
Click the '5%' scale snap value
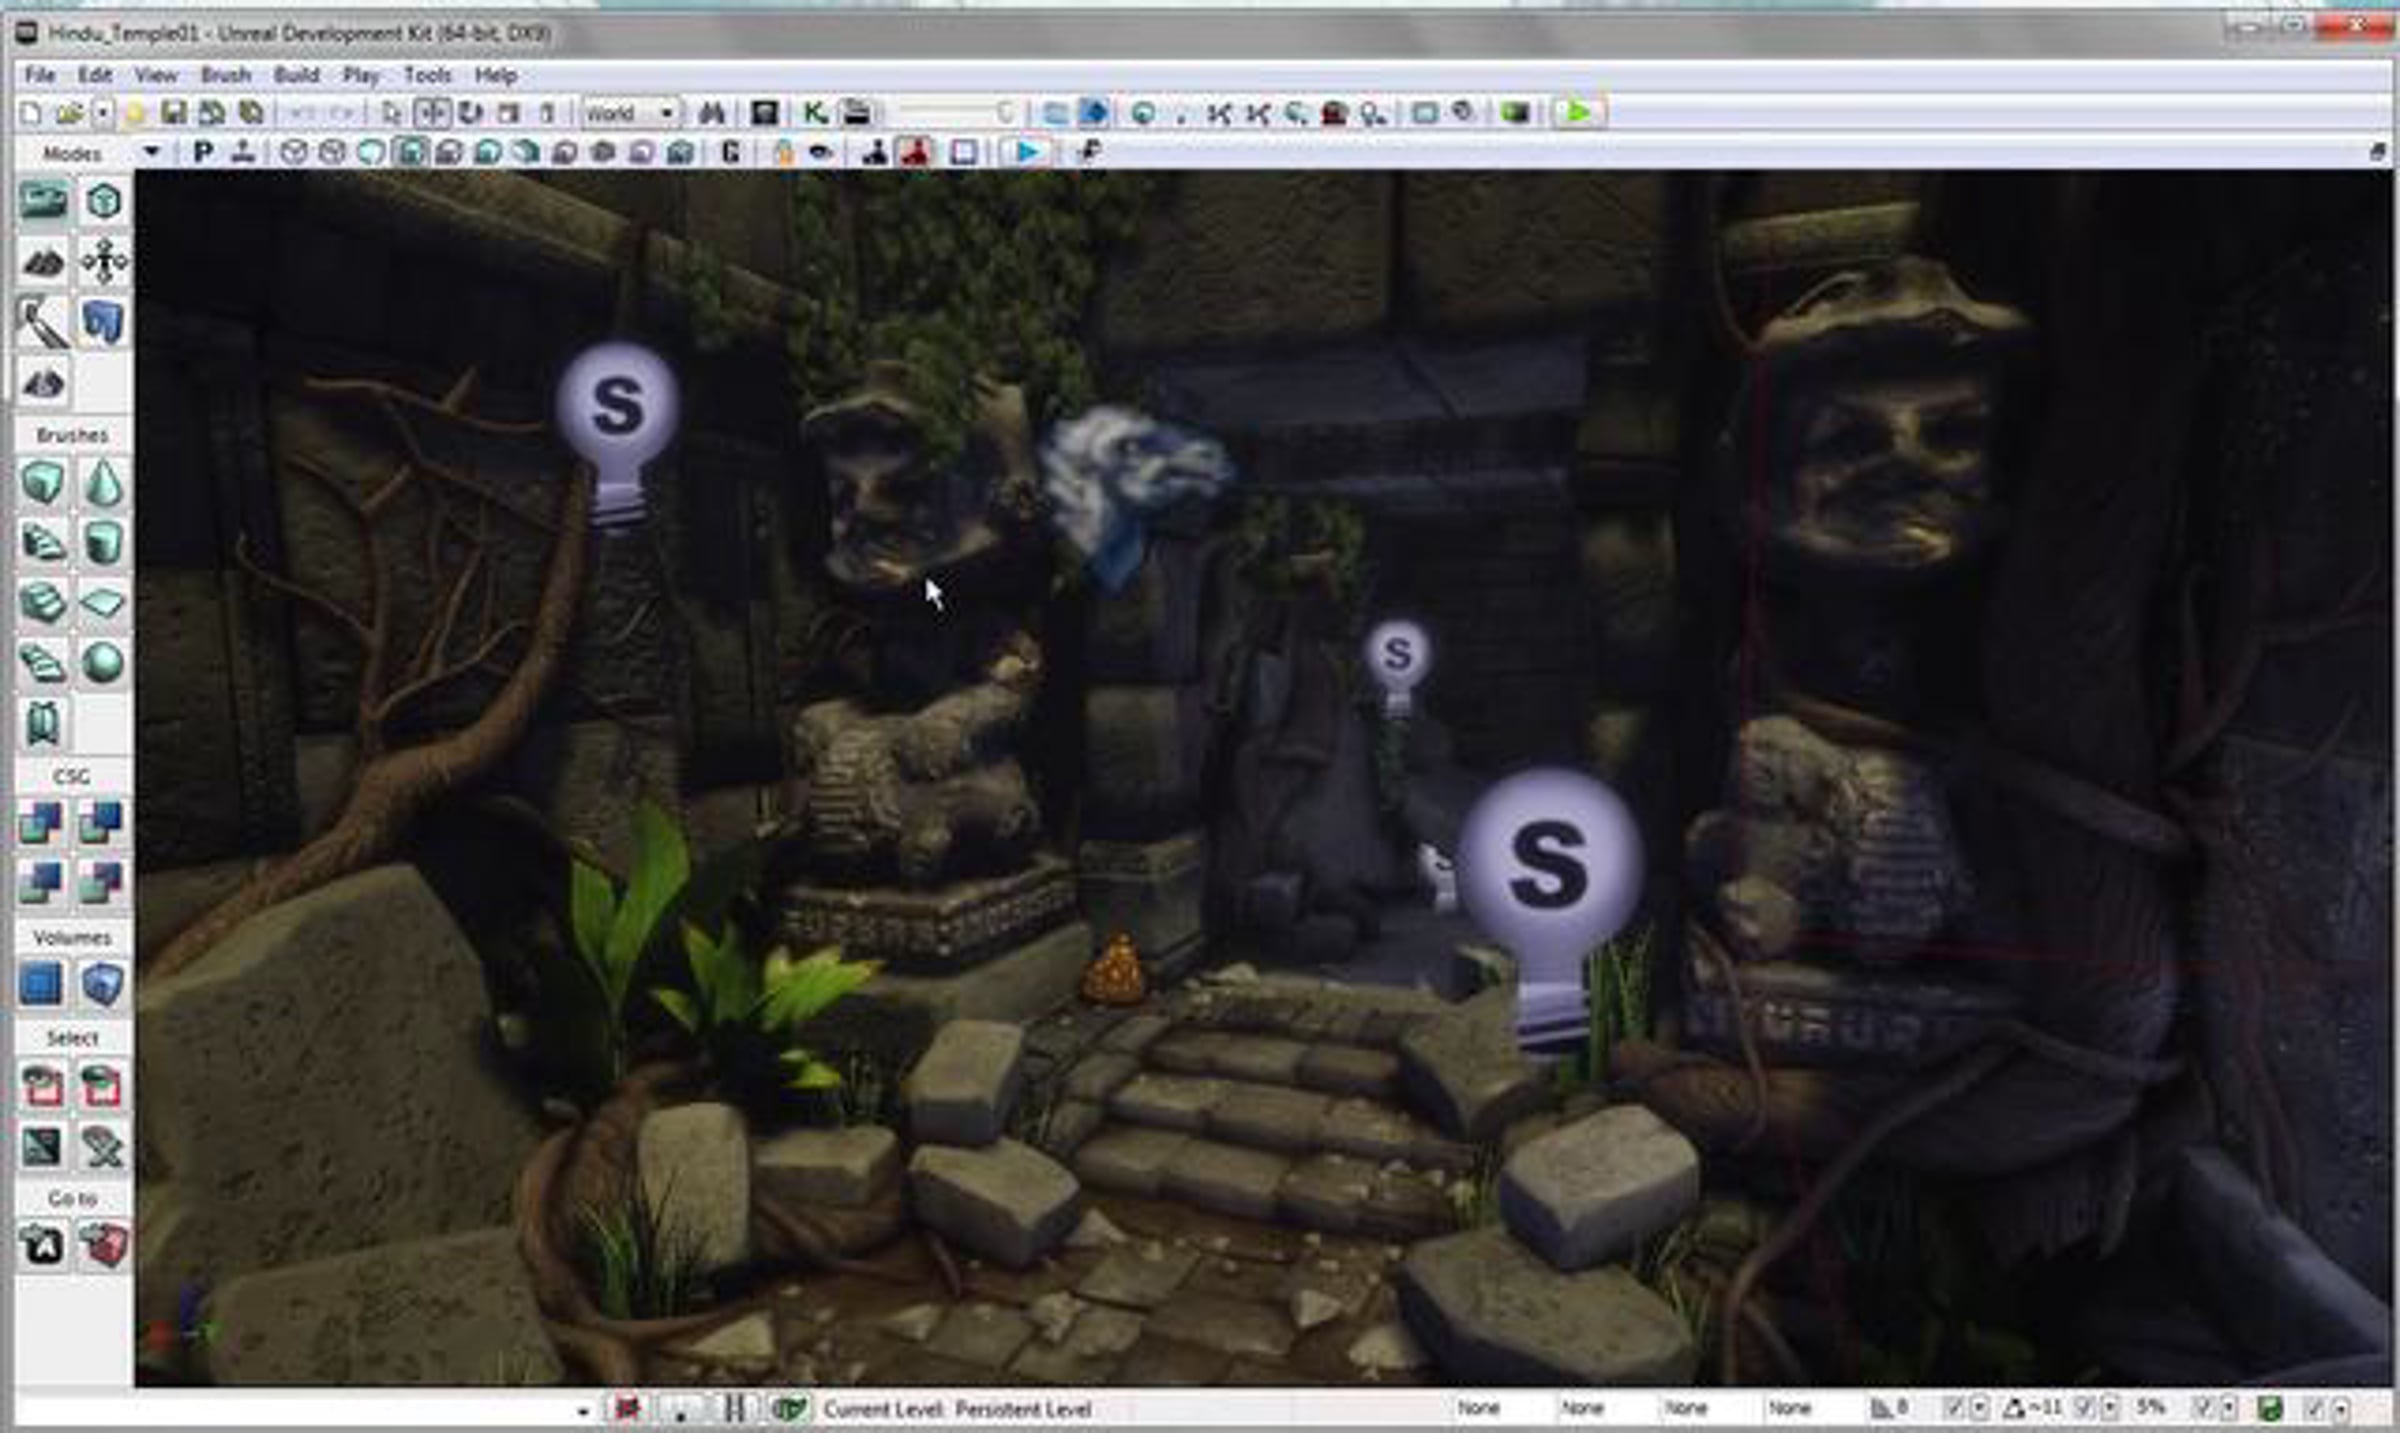click(x=2152, y=1408)
